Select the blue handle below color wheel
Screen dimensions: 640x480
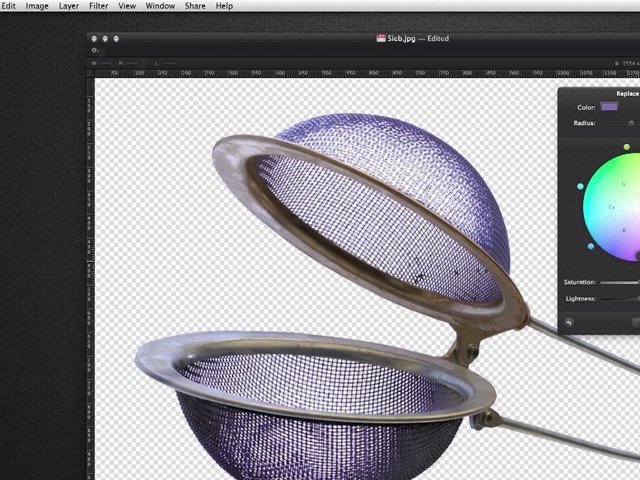point(591,246)
